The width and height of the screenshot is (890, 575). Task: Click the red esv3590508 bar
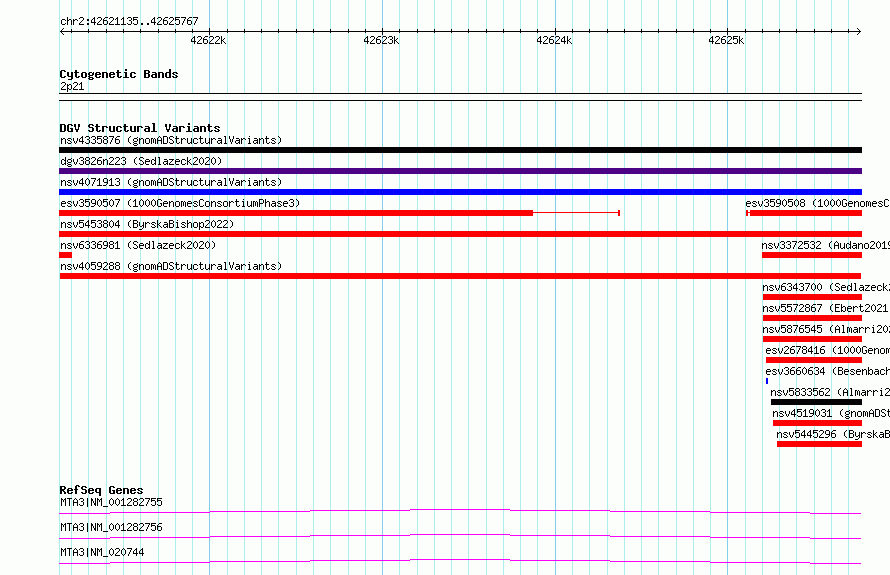click(x=805, y=213)
